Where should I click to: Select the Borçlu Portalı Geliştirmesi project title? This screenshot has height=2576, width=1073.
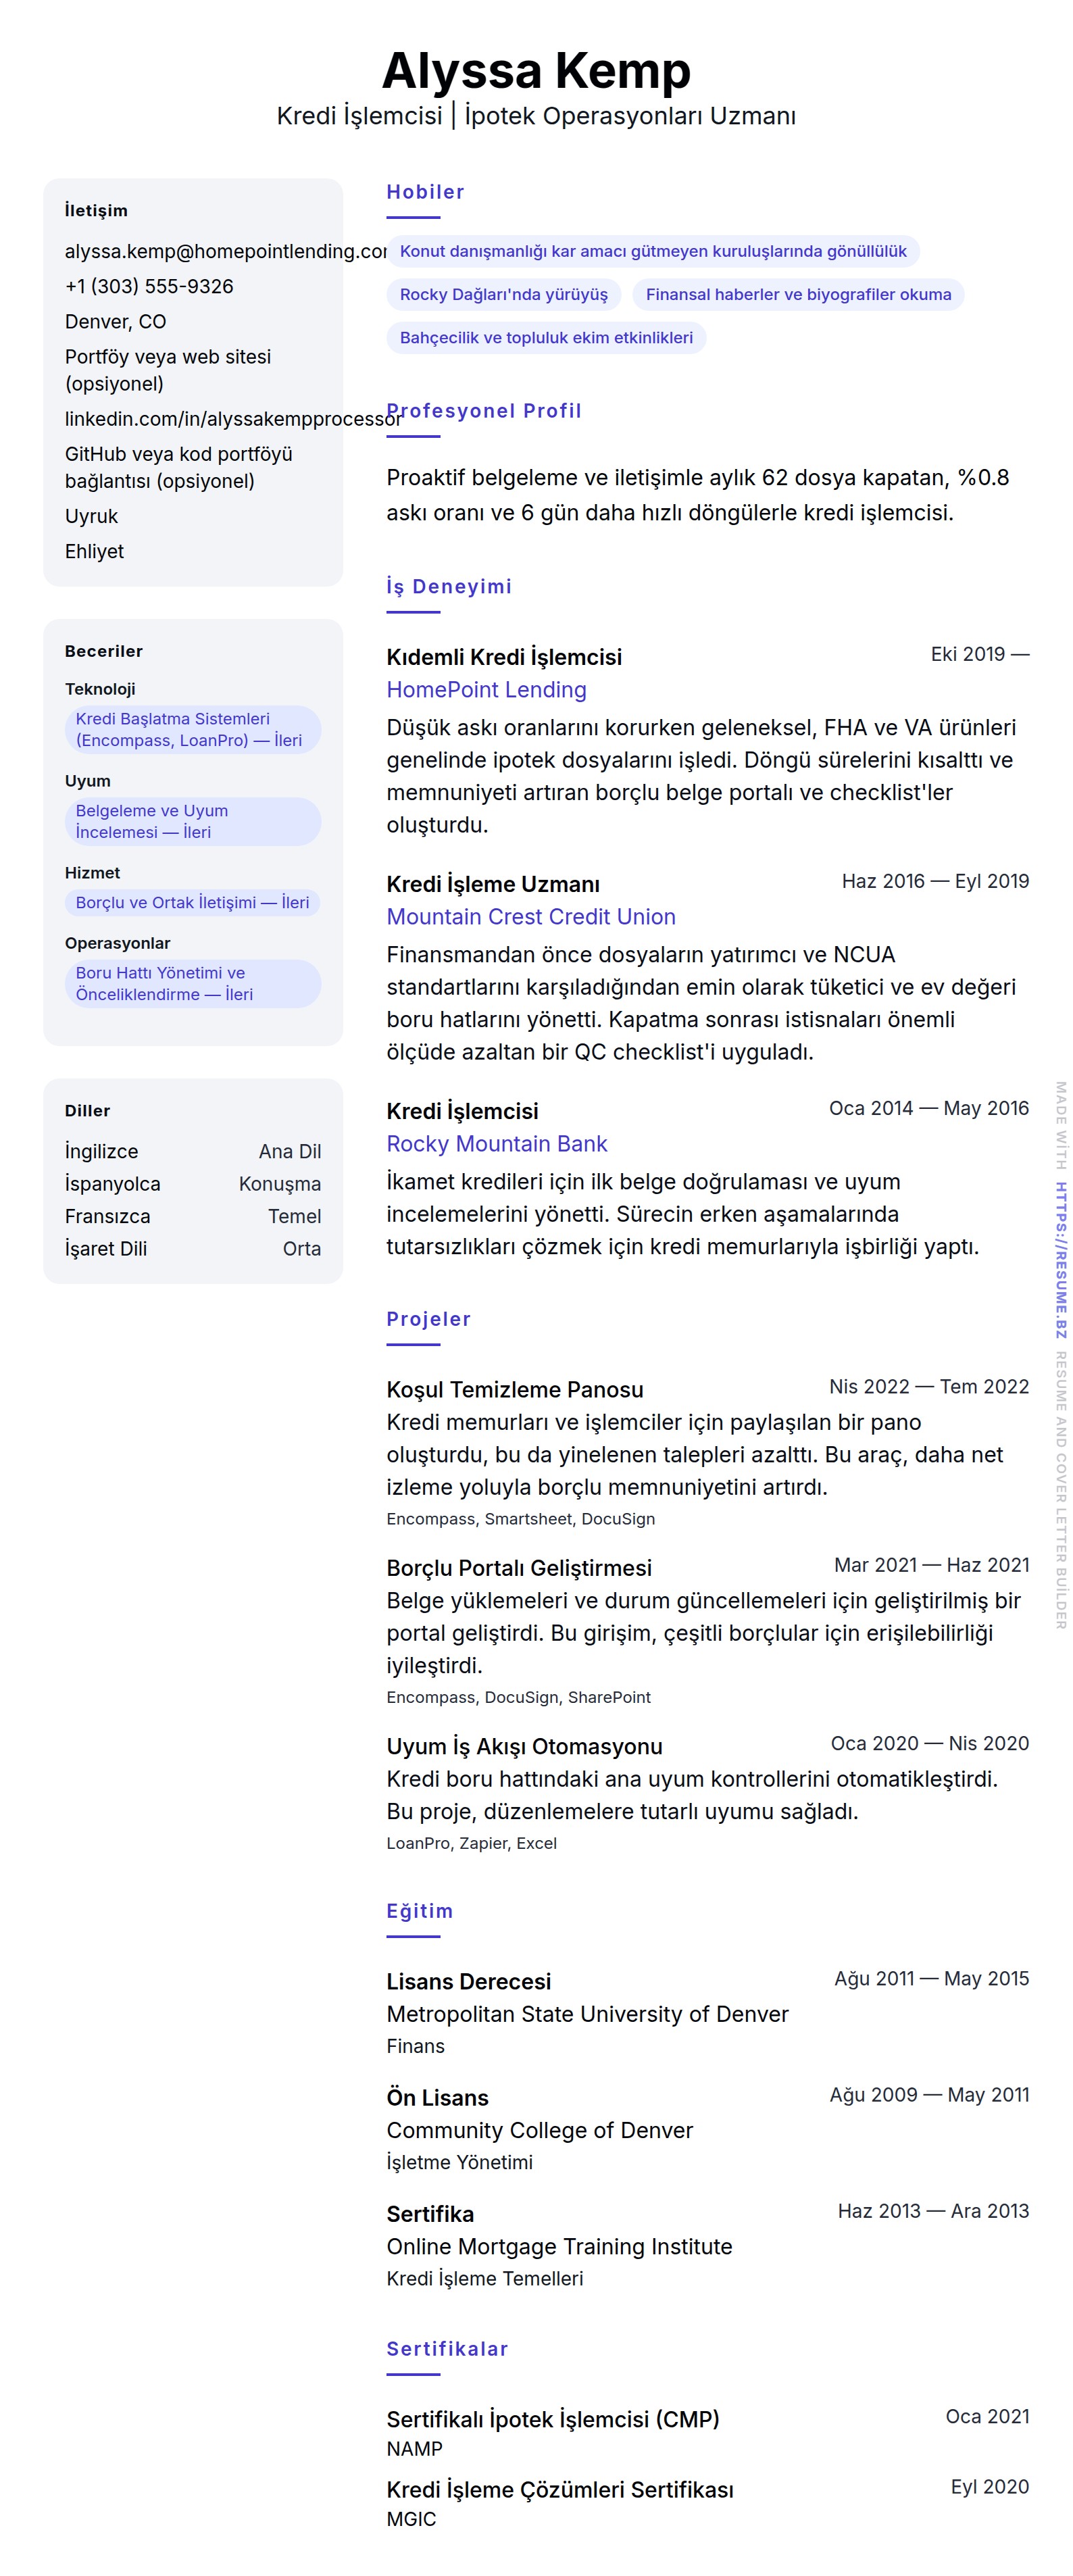(518, 1567)
